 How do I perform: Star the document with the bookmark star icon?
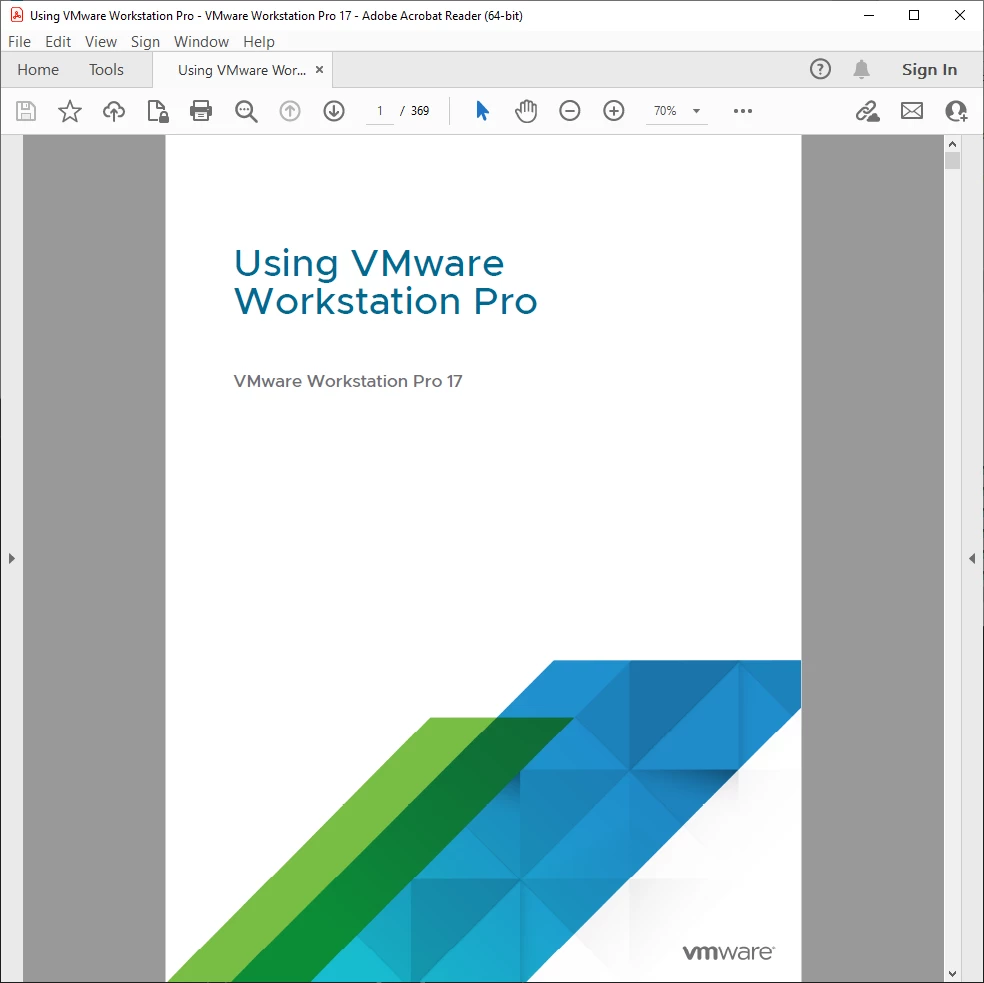click(x=70, y=111)
